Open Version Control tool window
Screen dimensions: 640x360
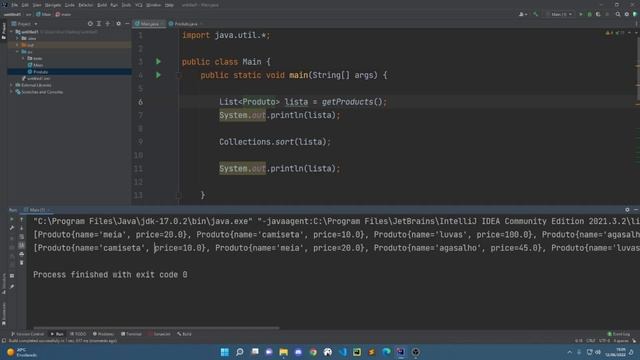coord(27,334)
